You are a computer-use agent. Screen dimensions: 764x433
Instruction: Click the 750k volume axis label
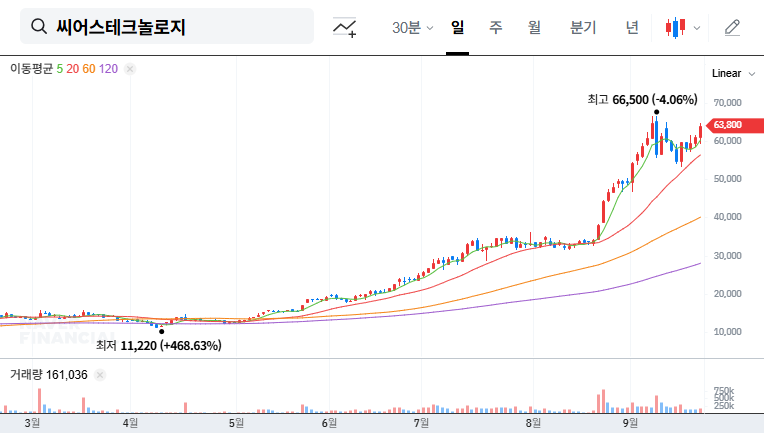coord(724,391)
